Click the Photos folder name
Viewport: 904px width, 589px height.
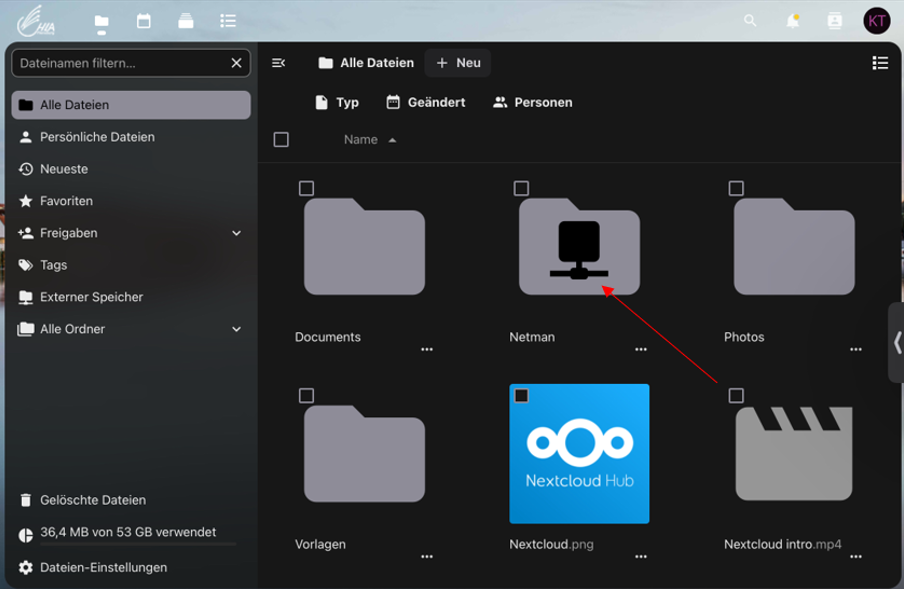pyautogui.click(x=744, y=337)
